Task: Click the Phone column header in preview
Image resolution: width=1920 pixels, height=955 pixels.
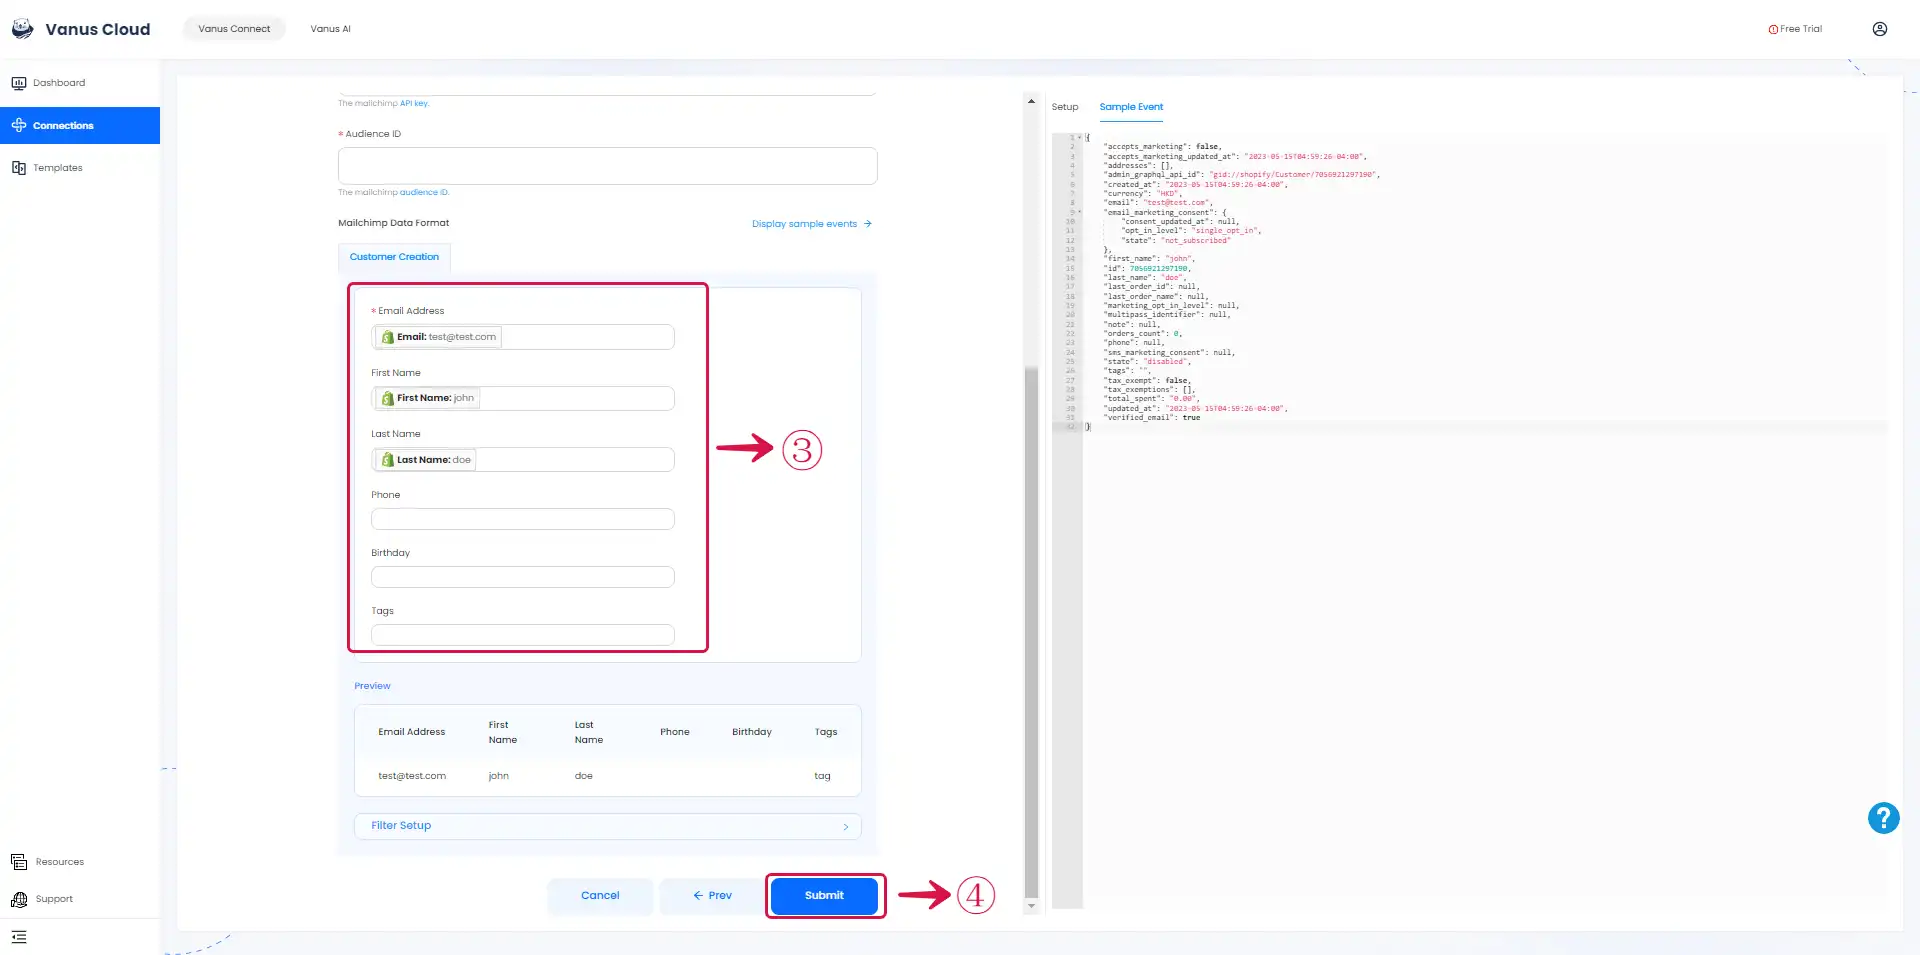Action: click(x=675, y=732)
